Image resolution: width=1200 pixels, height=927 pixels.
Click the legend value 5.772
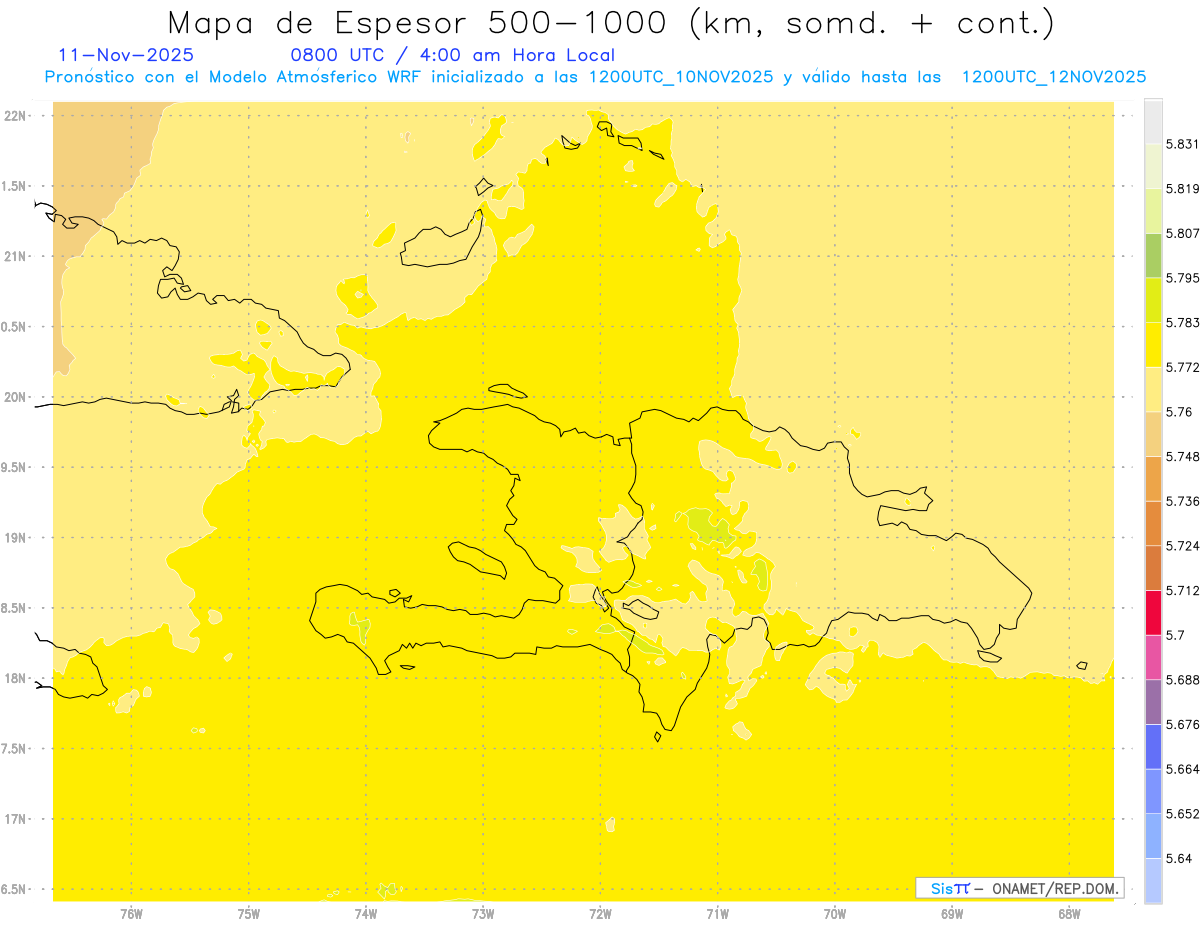coord(1182,367)
